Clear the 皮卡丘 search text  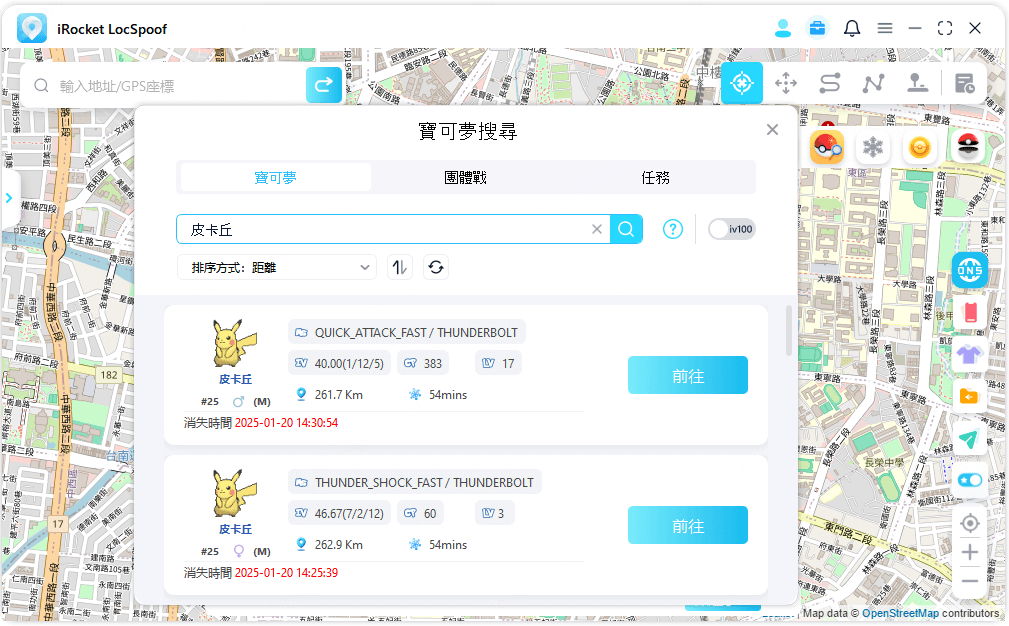597,229
